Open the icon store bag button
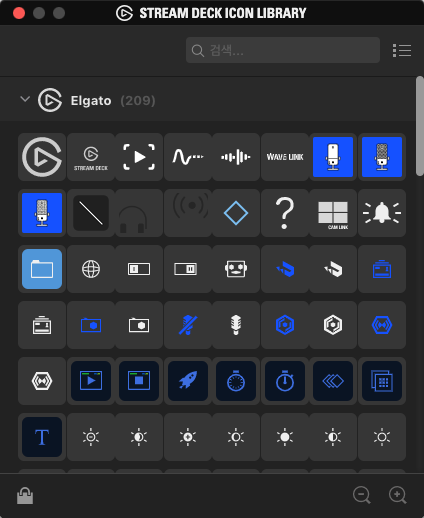The image size is (424, 518). pyautogui.click(x=25, y=496)
